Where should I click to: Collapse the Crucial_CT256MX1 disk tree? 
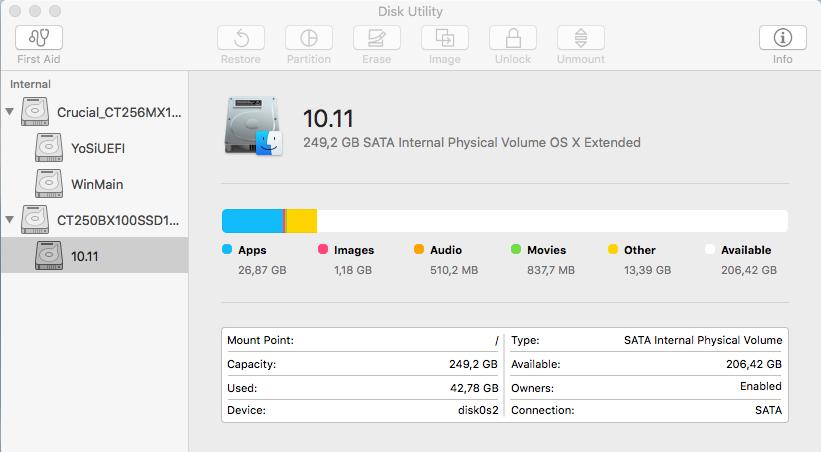11,112
